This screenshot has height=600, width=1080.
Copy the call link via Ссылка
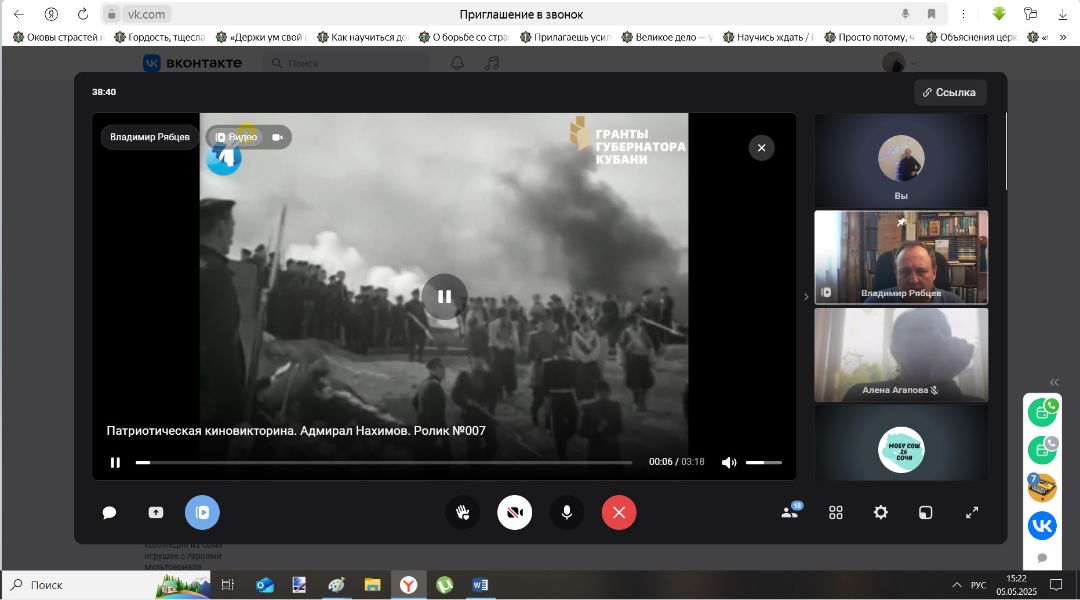pyautogui.click(x=950, y=92)
